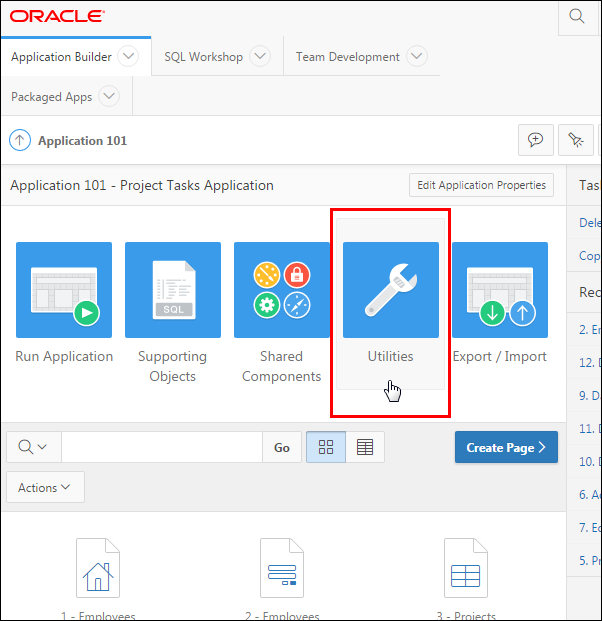Image resolution: width=602 pixels, height=621 pixels.
Task: Expand the Application Builder dropdown arrow
Action: pos(128,56)
